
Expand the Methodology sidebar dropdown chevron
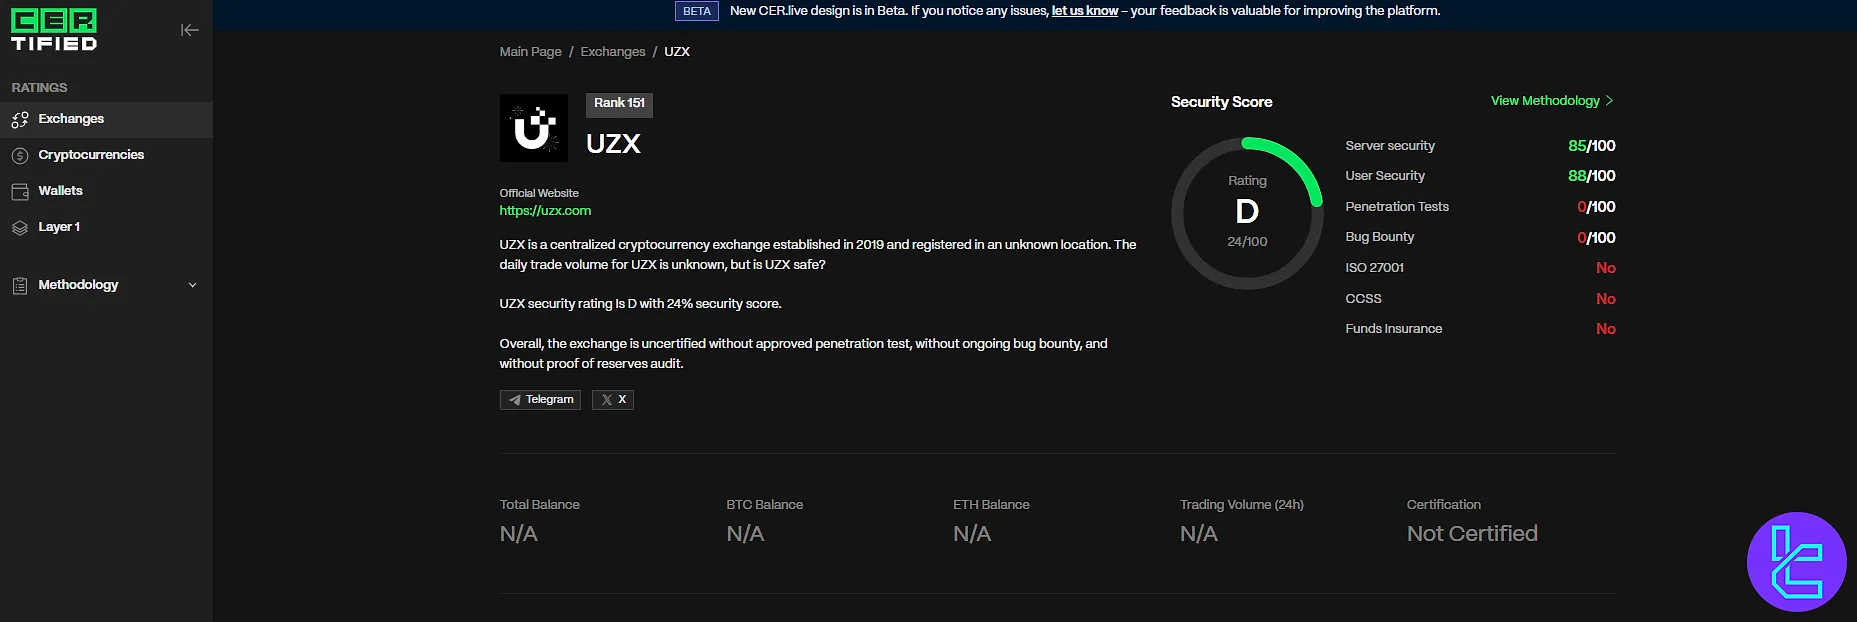193,285
